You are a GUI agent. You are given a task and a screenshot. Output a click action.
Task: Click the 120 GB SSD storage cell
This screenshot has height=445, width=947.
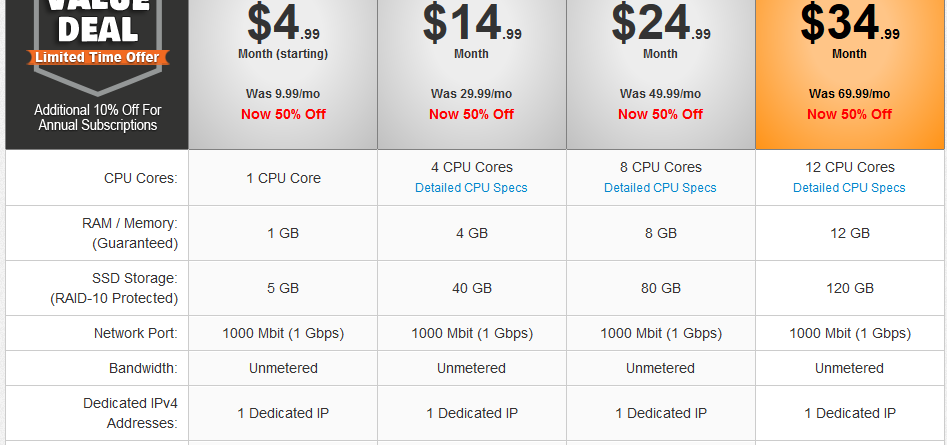(850, 288)
